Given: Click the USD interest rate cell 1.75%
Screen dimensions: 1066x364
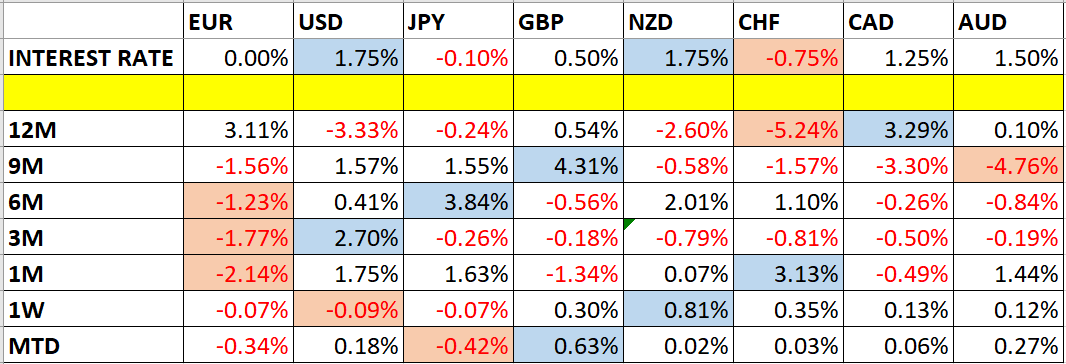Looking at the screenshot, I should (347, 59).
